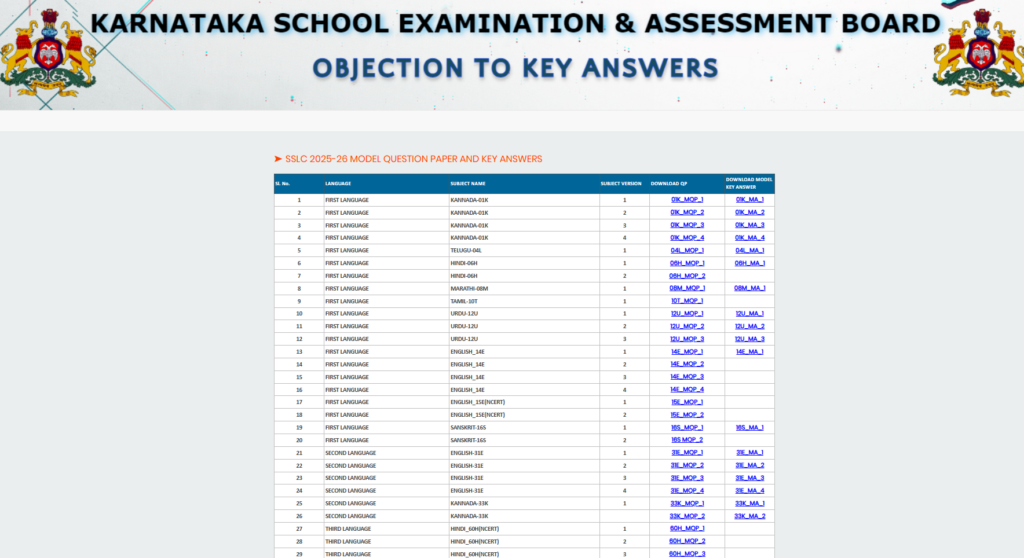The width and height of the screenshot is (1024, 558).
Task: Open second language English 31E_MQP_3
Action: [686, 477]
